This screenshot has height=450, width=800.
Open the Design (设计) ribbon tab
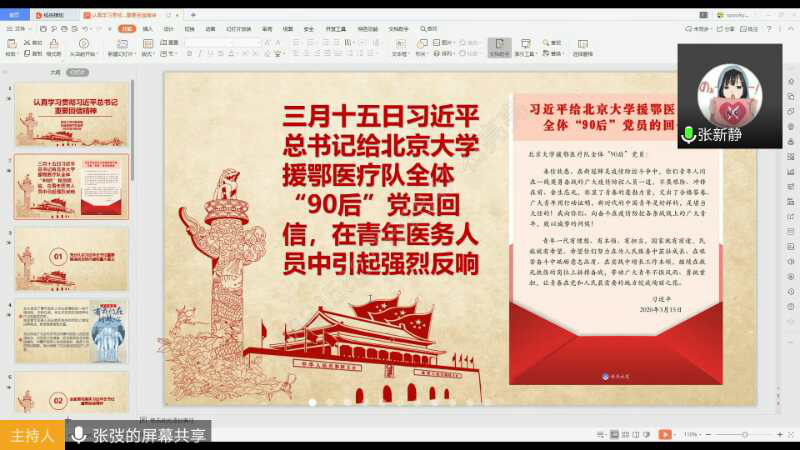[169, 29]
